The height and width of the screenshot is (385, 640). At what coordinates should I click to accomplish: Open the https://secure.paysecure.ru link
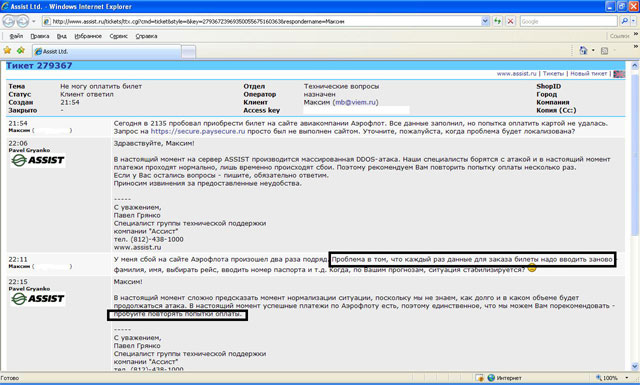(198, 131)
